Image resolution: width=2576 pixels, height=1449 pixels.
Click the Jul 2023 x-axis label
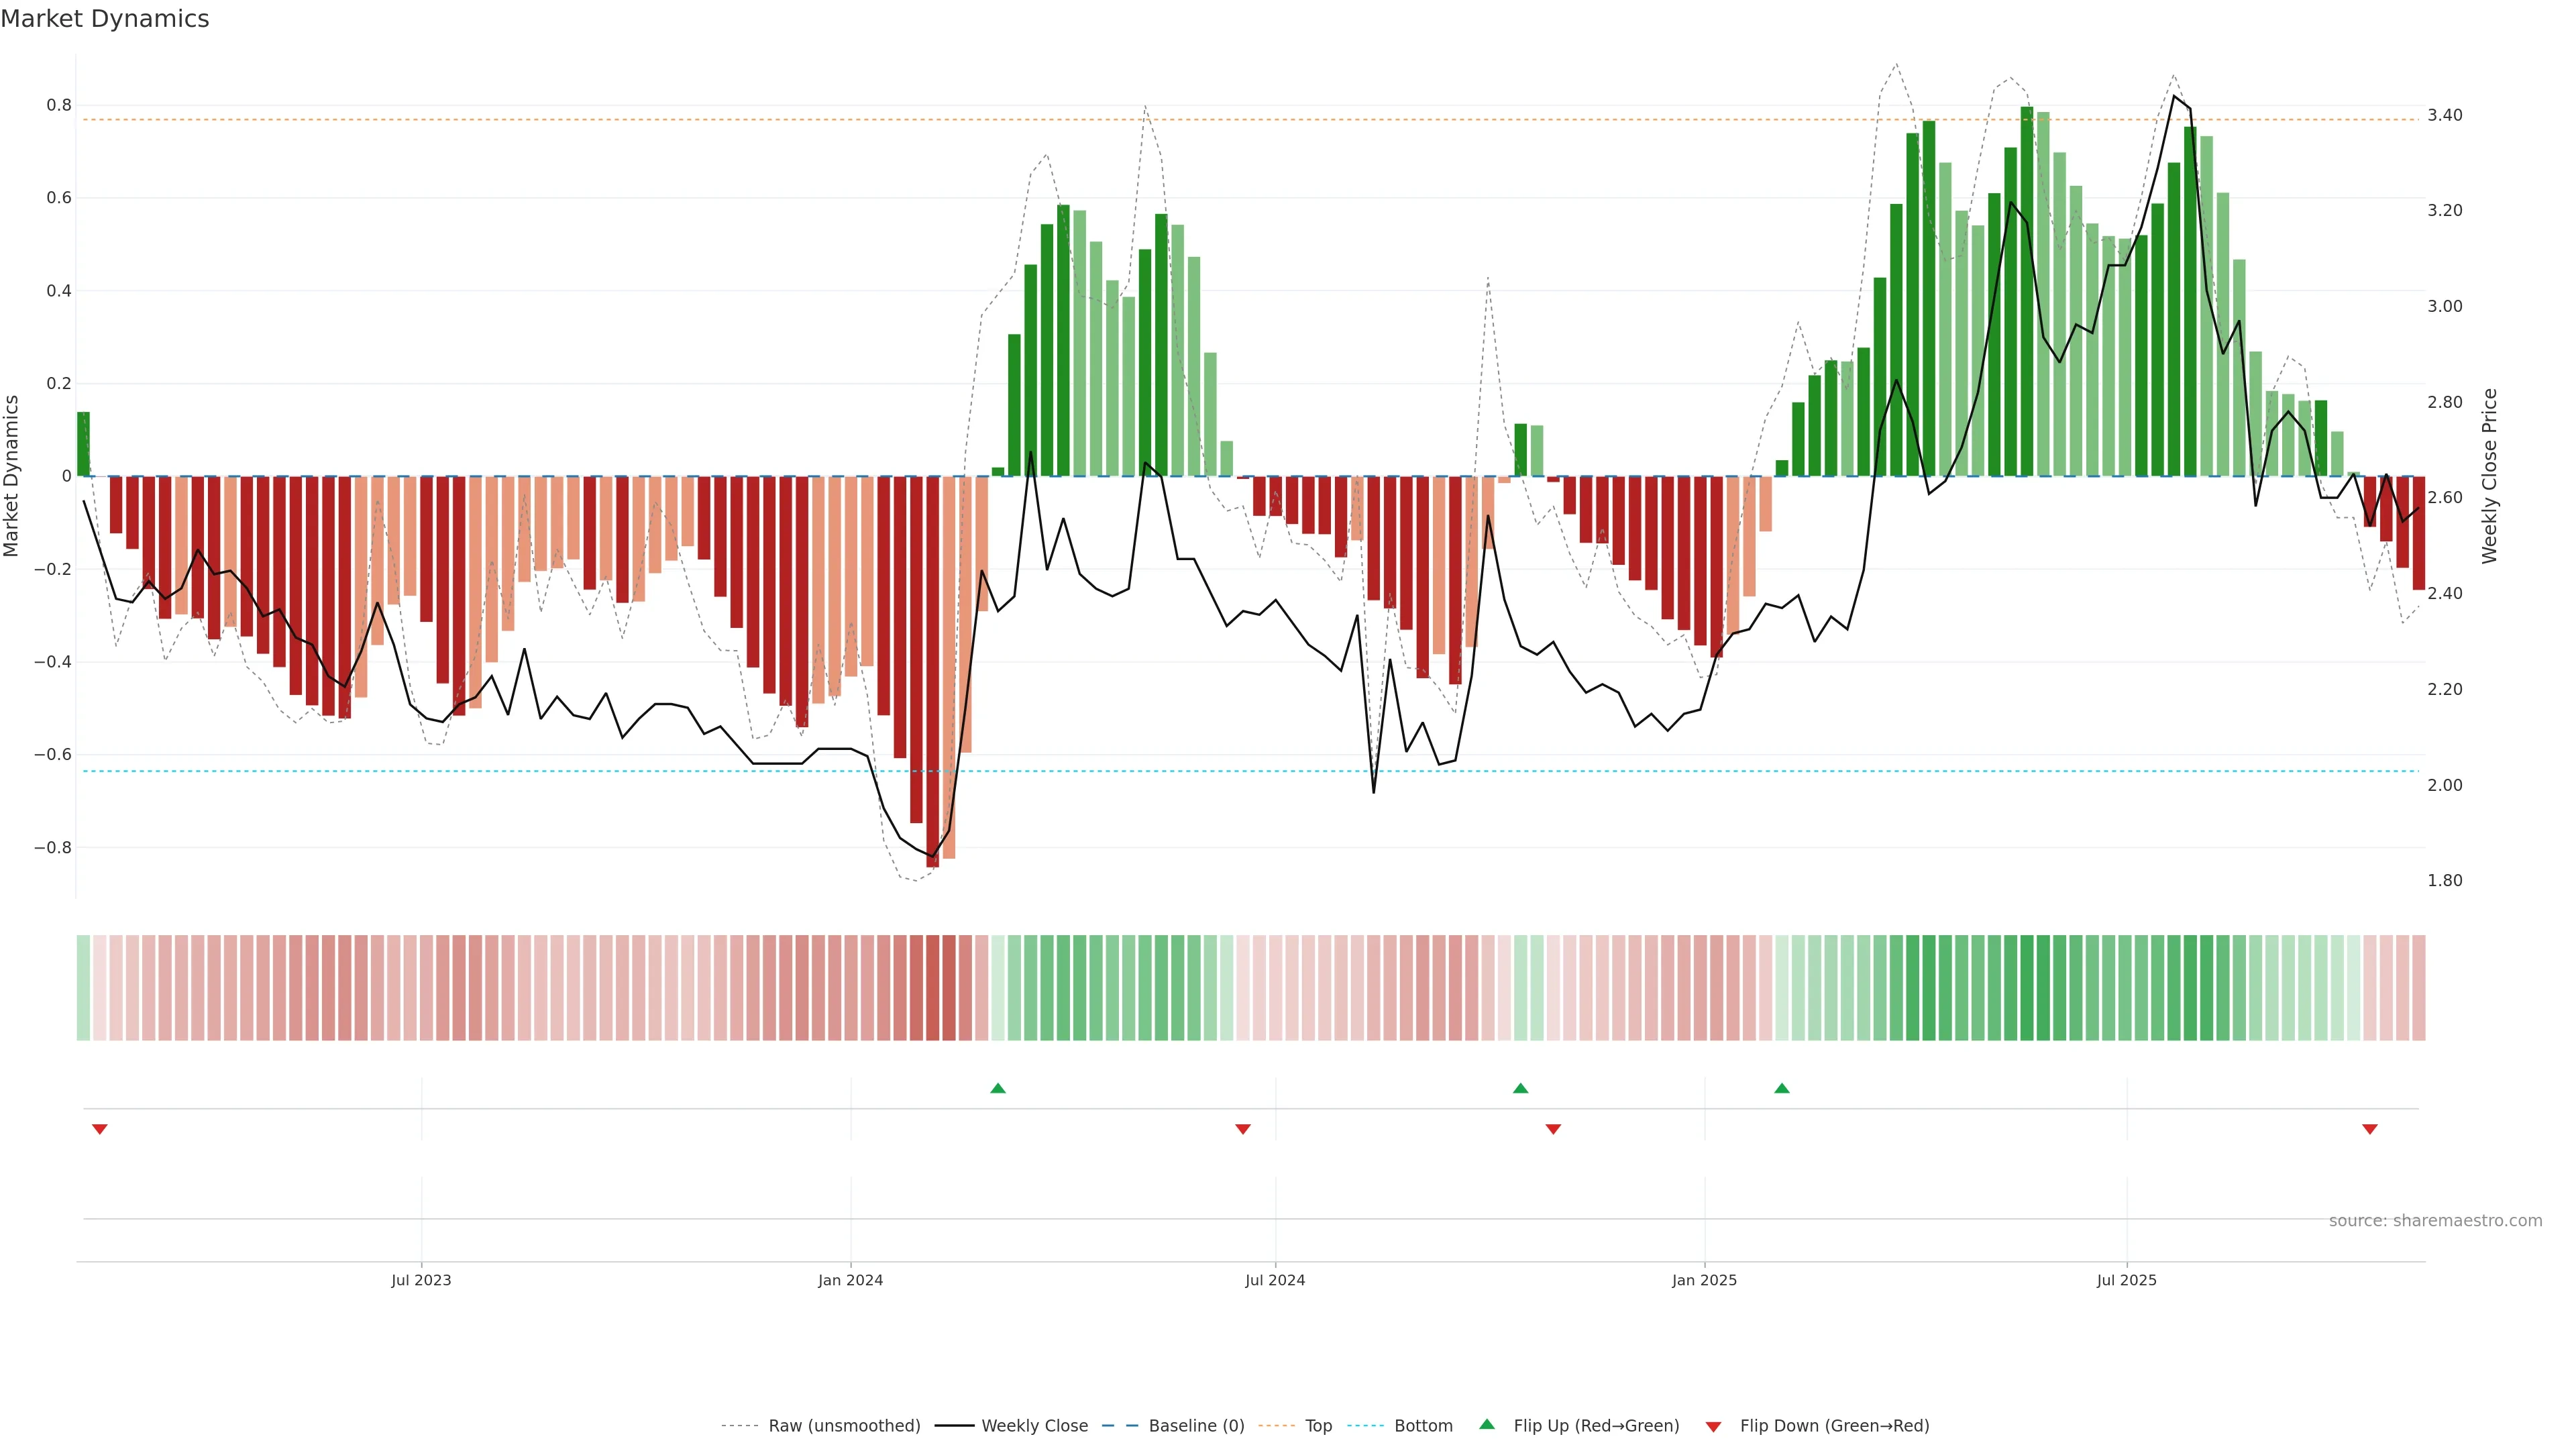coord(421,1280)
